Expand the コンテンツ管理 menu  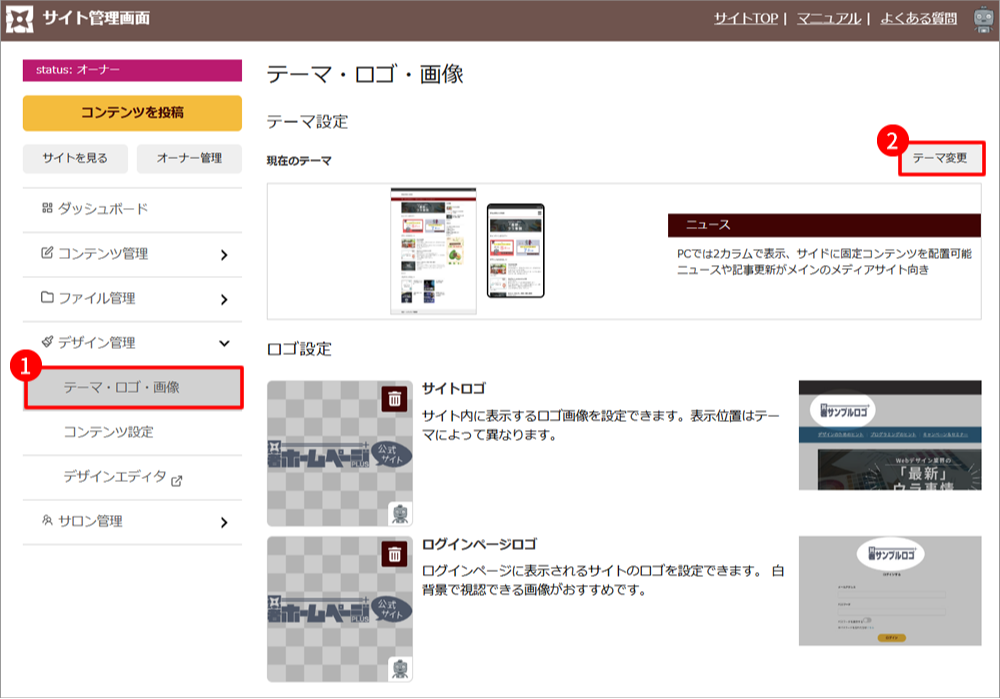coord(132,254)
